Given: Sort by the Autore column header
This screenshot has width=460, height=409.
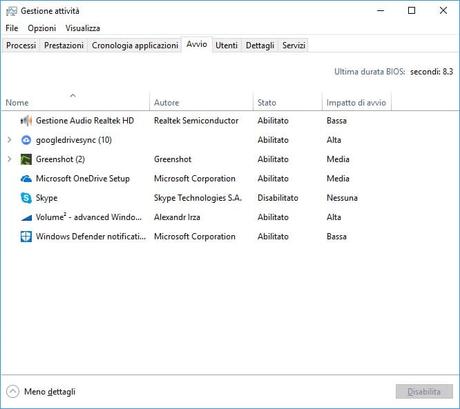Looking at the screenshot, I should point(202,102).
